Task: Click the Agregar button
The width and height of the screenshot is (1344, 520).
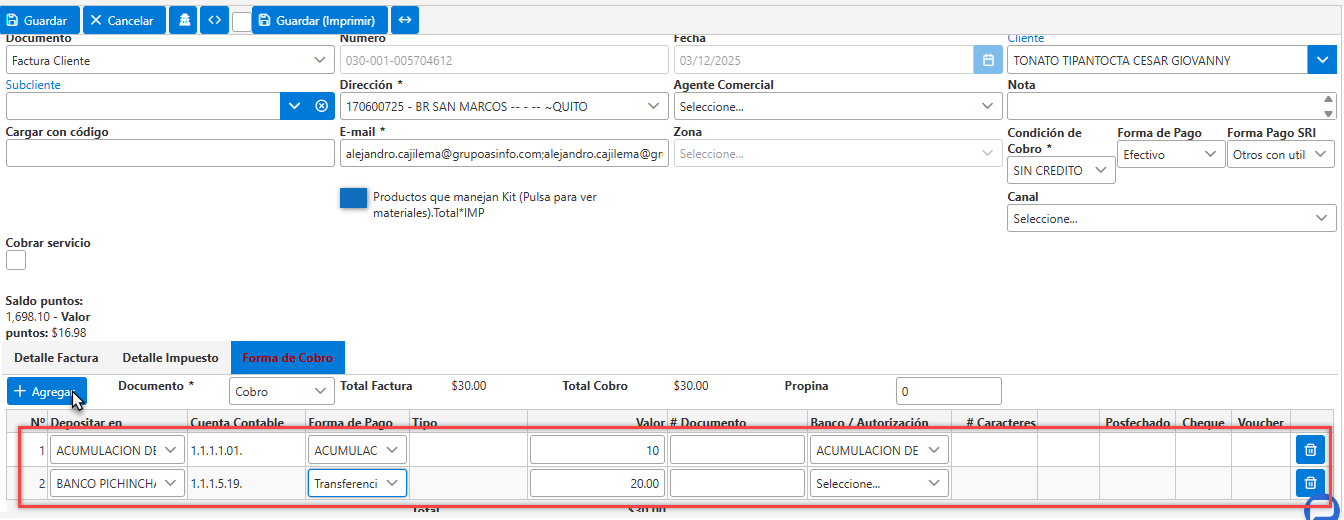Action: click(x=47, y=392)
